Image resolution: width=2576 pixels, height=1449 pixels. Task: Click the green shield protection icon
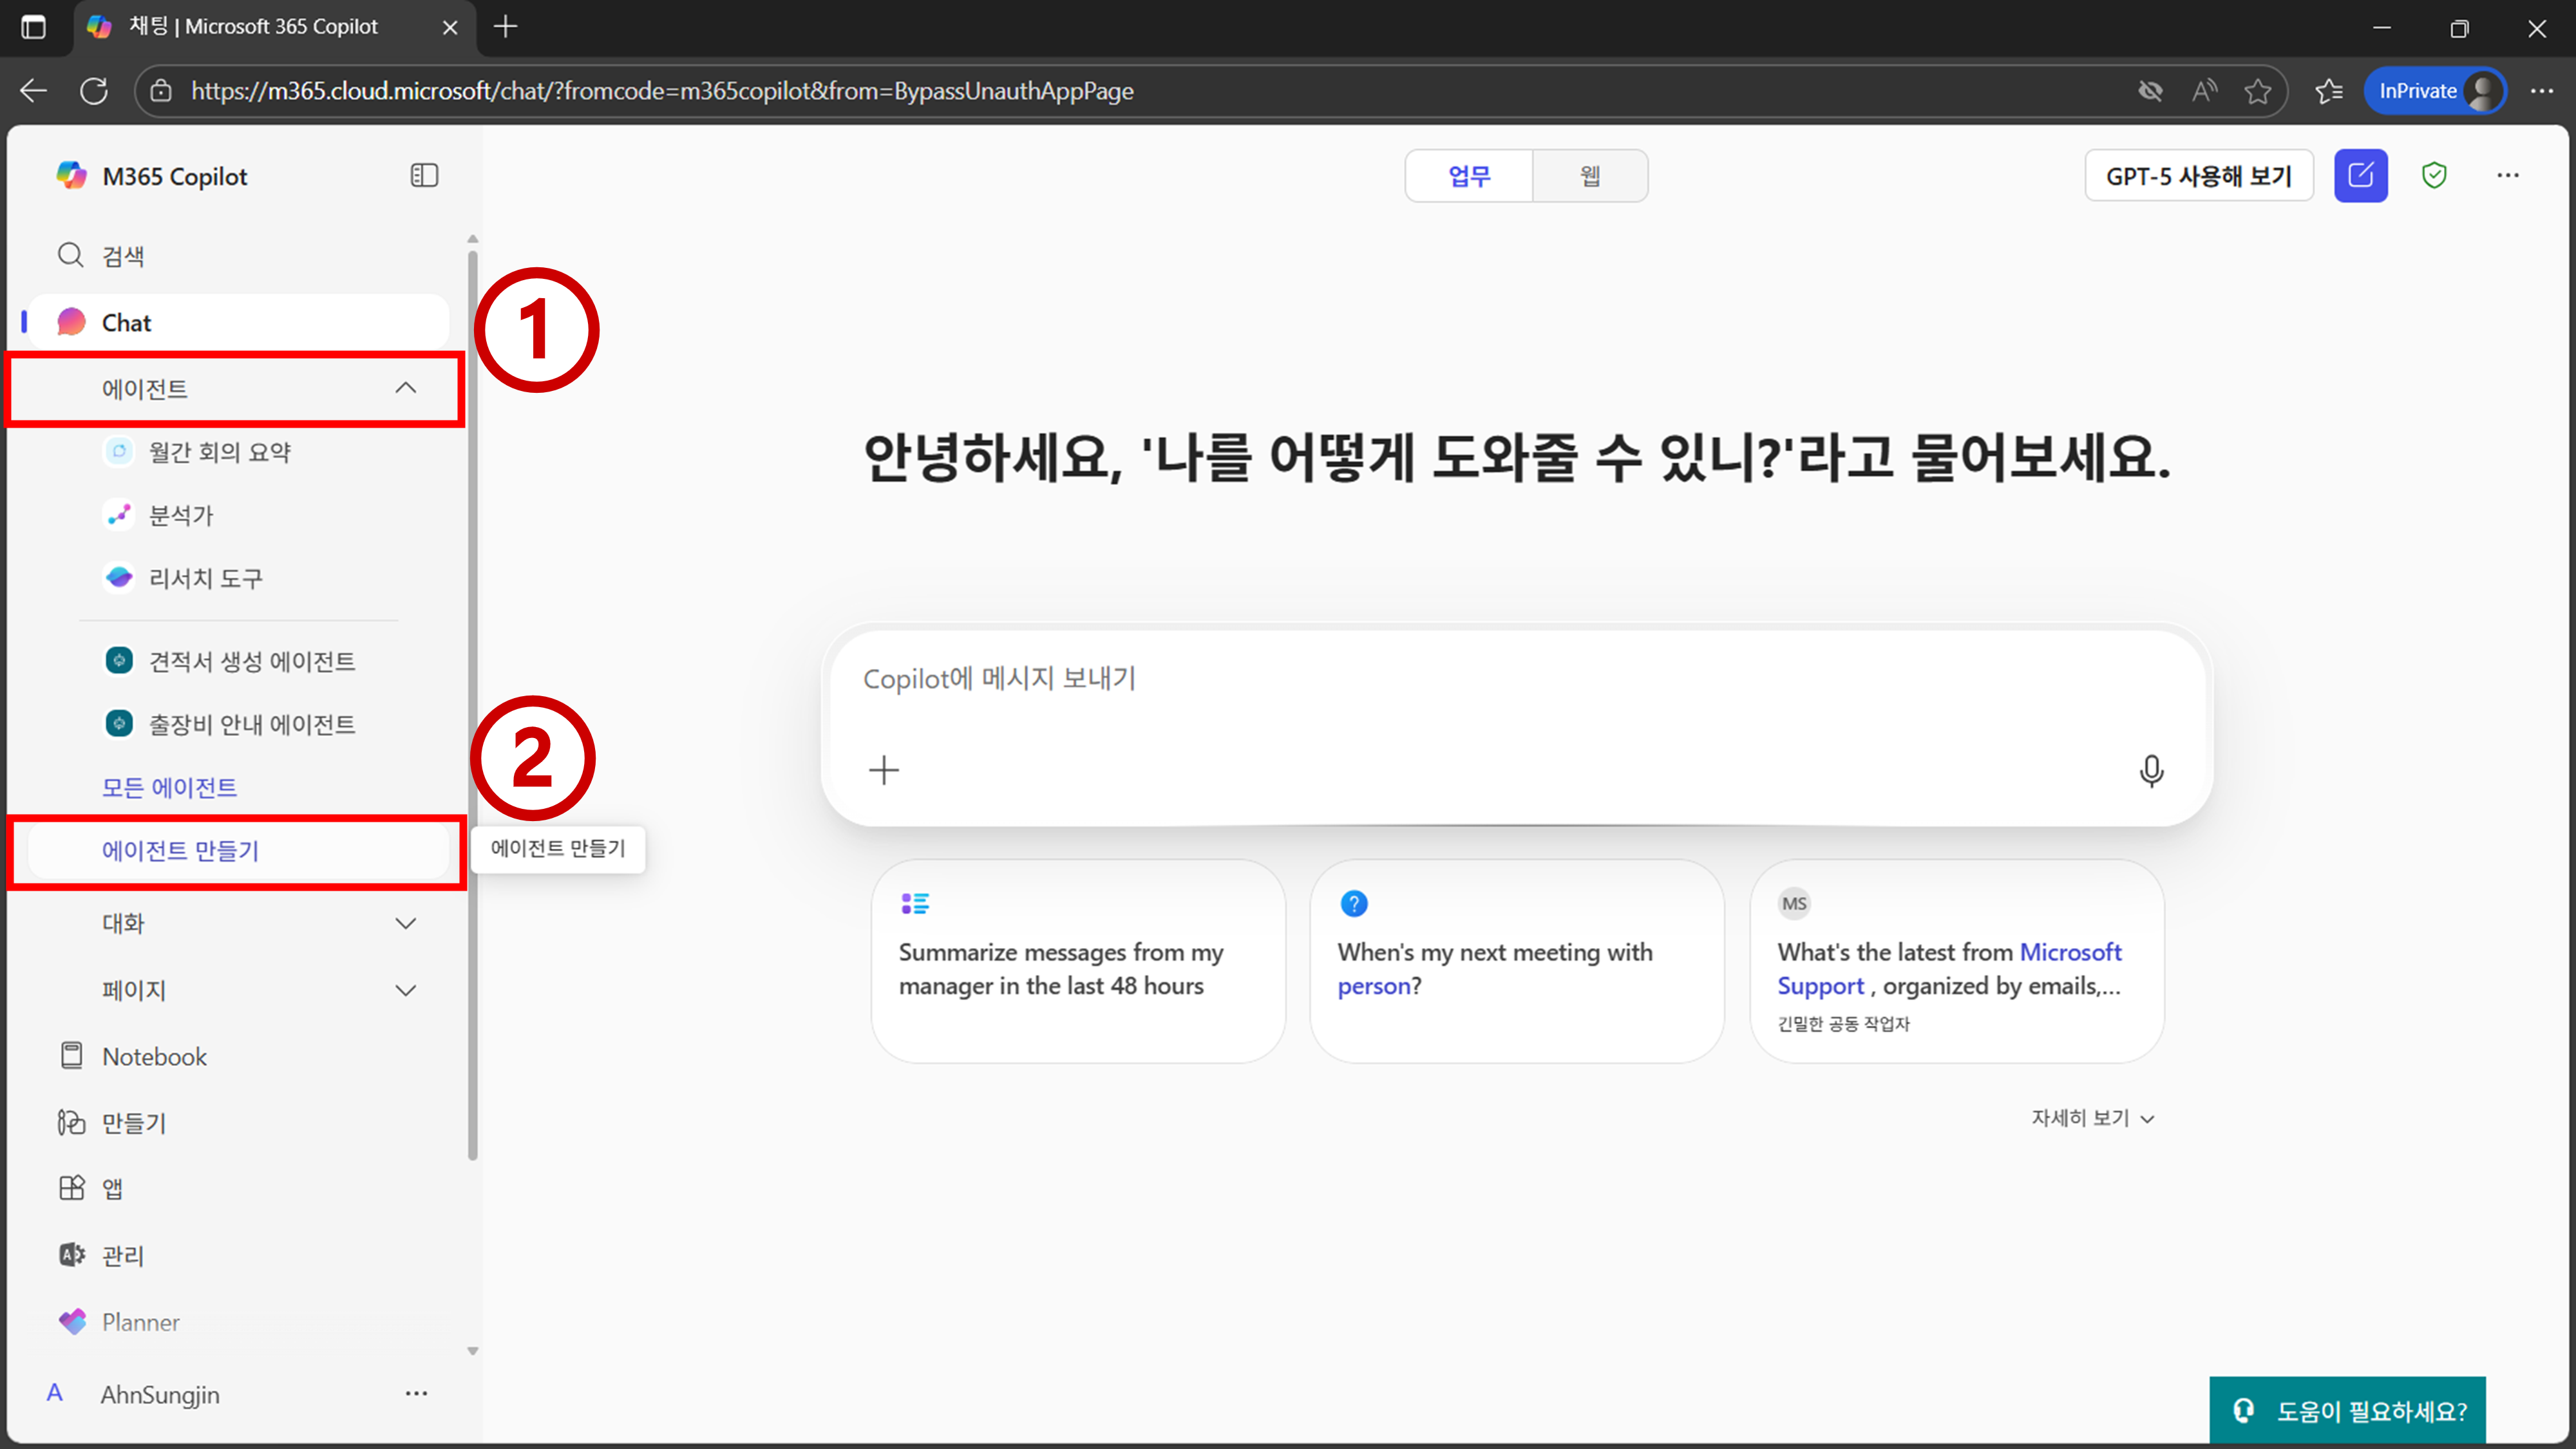pos(2434,176)
